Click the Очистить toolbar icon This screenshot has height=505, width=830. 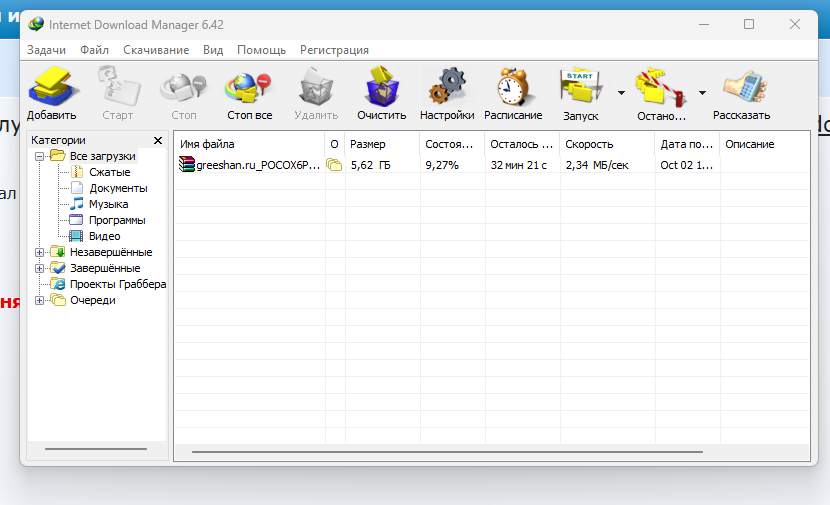[x=382, y=86]
